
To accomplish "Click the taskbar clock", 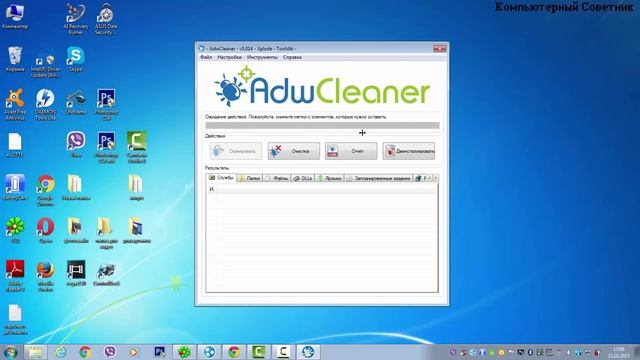I will point(618,352).
